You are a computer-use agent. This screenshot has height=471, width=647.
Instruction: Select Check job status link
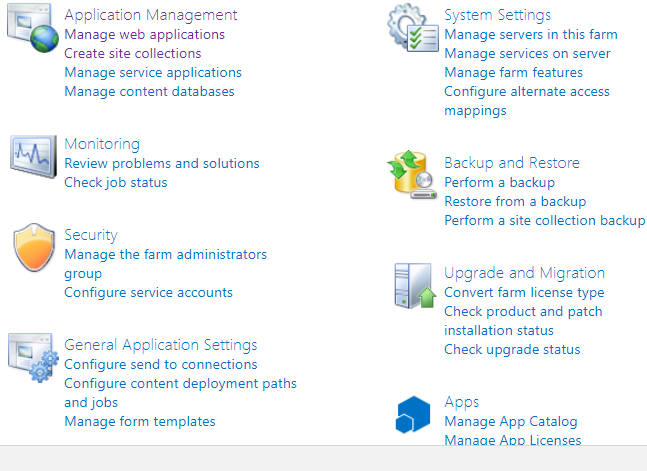click(115, 182)
